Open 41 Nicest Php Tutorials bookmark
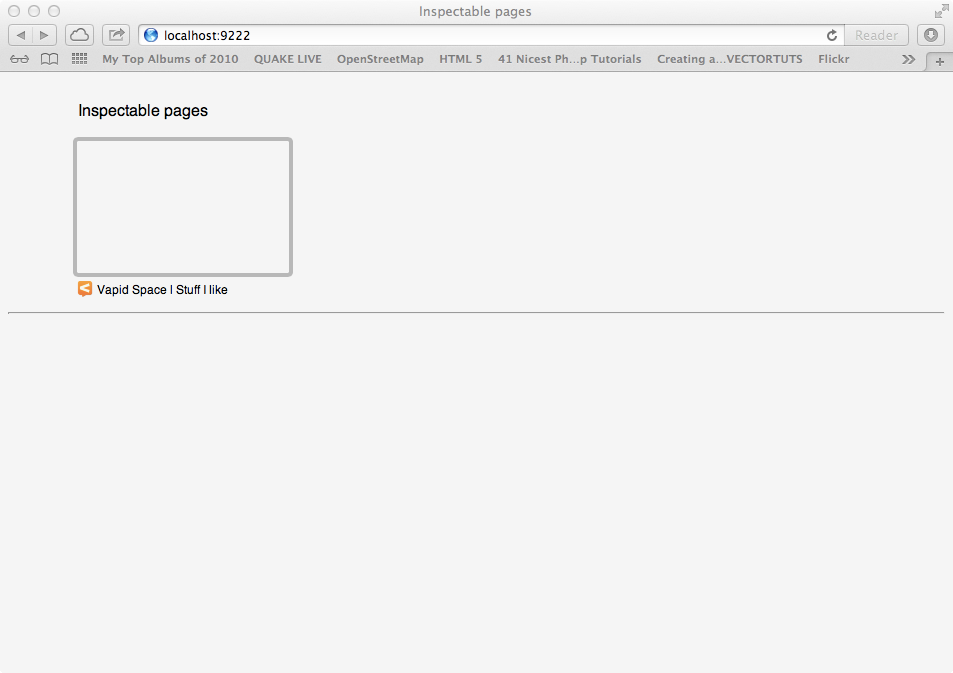Viewport: 953px width, 673px height. pyautogui.click(x=569, y=59)
